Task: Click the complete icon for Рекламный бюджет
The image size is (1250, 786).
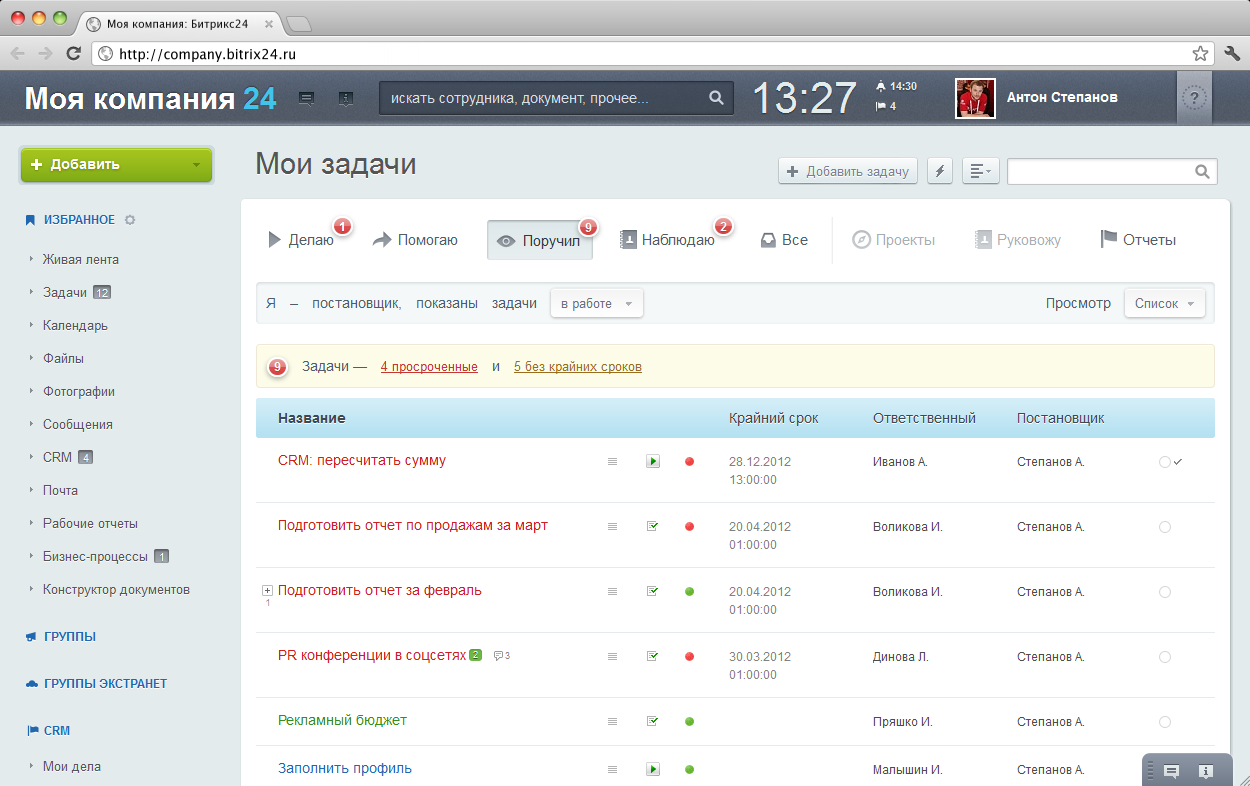Action: click(x=653, y=721)
